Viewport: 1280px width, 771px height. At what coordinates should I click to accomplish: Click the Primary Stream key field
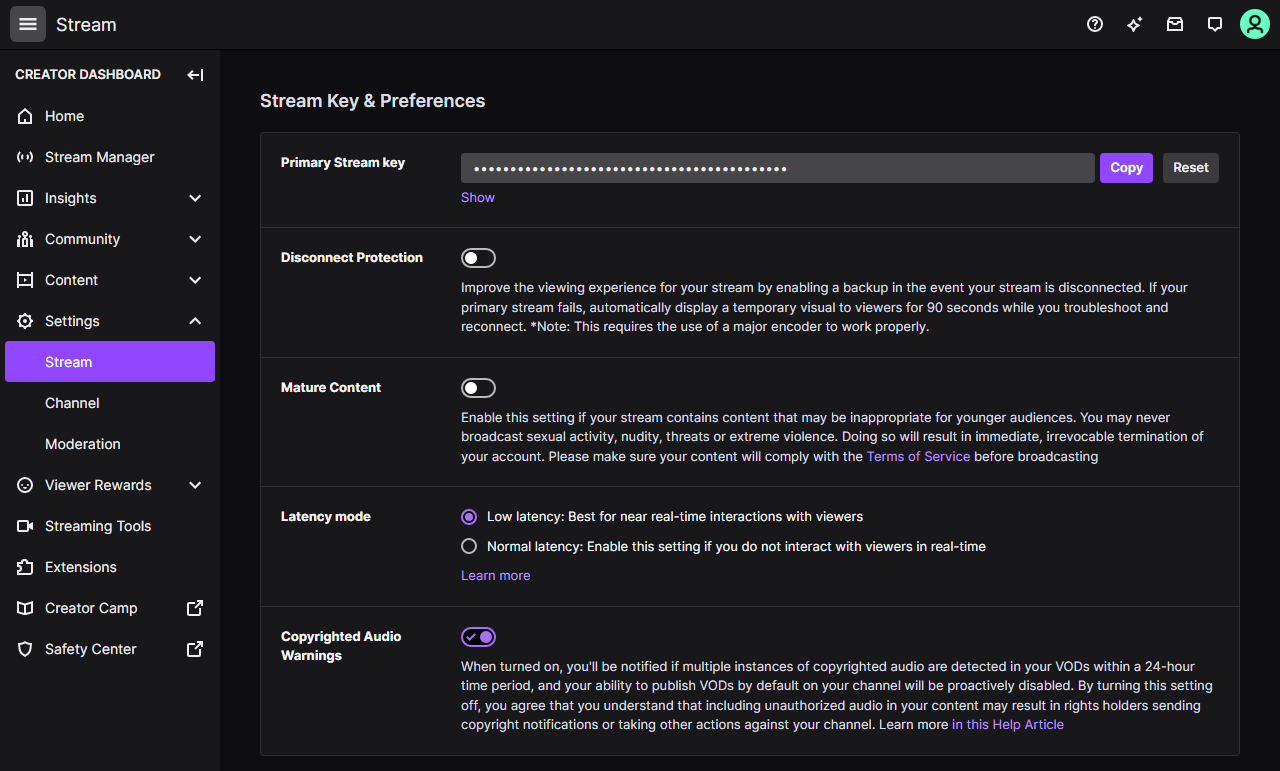777,168
